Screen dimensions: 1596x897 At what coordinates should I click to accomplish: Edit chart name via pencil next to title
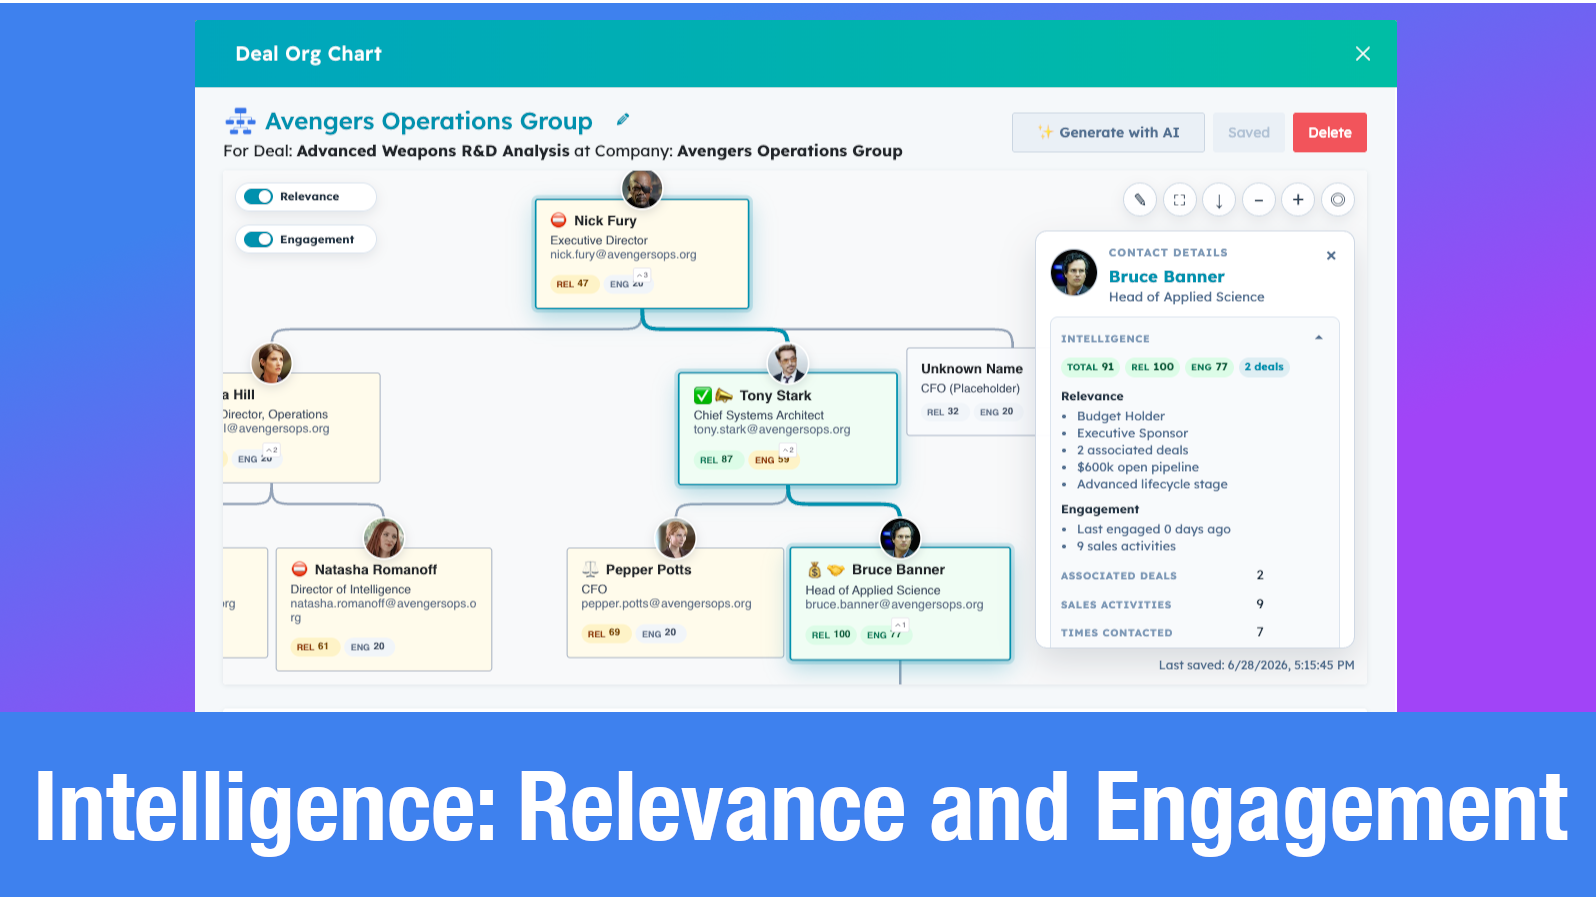pyautogui.click(x=623, y=119)
